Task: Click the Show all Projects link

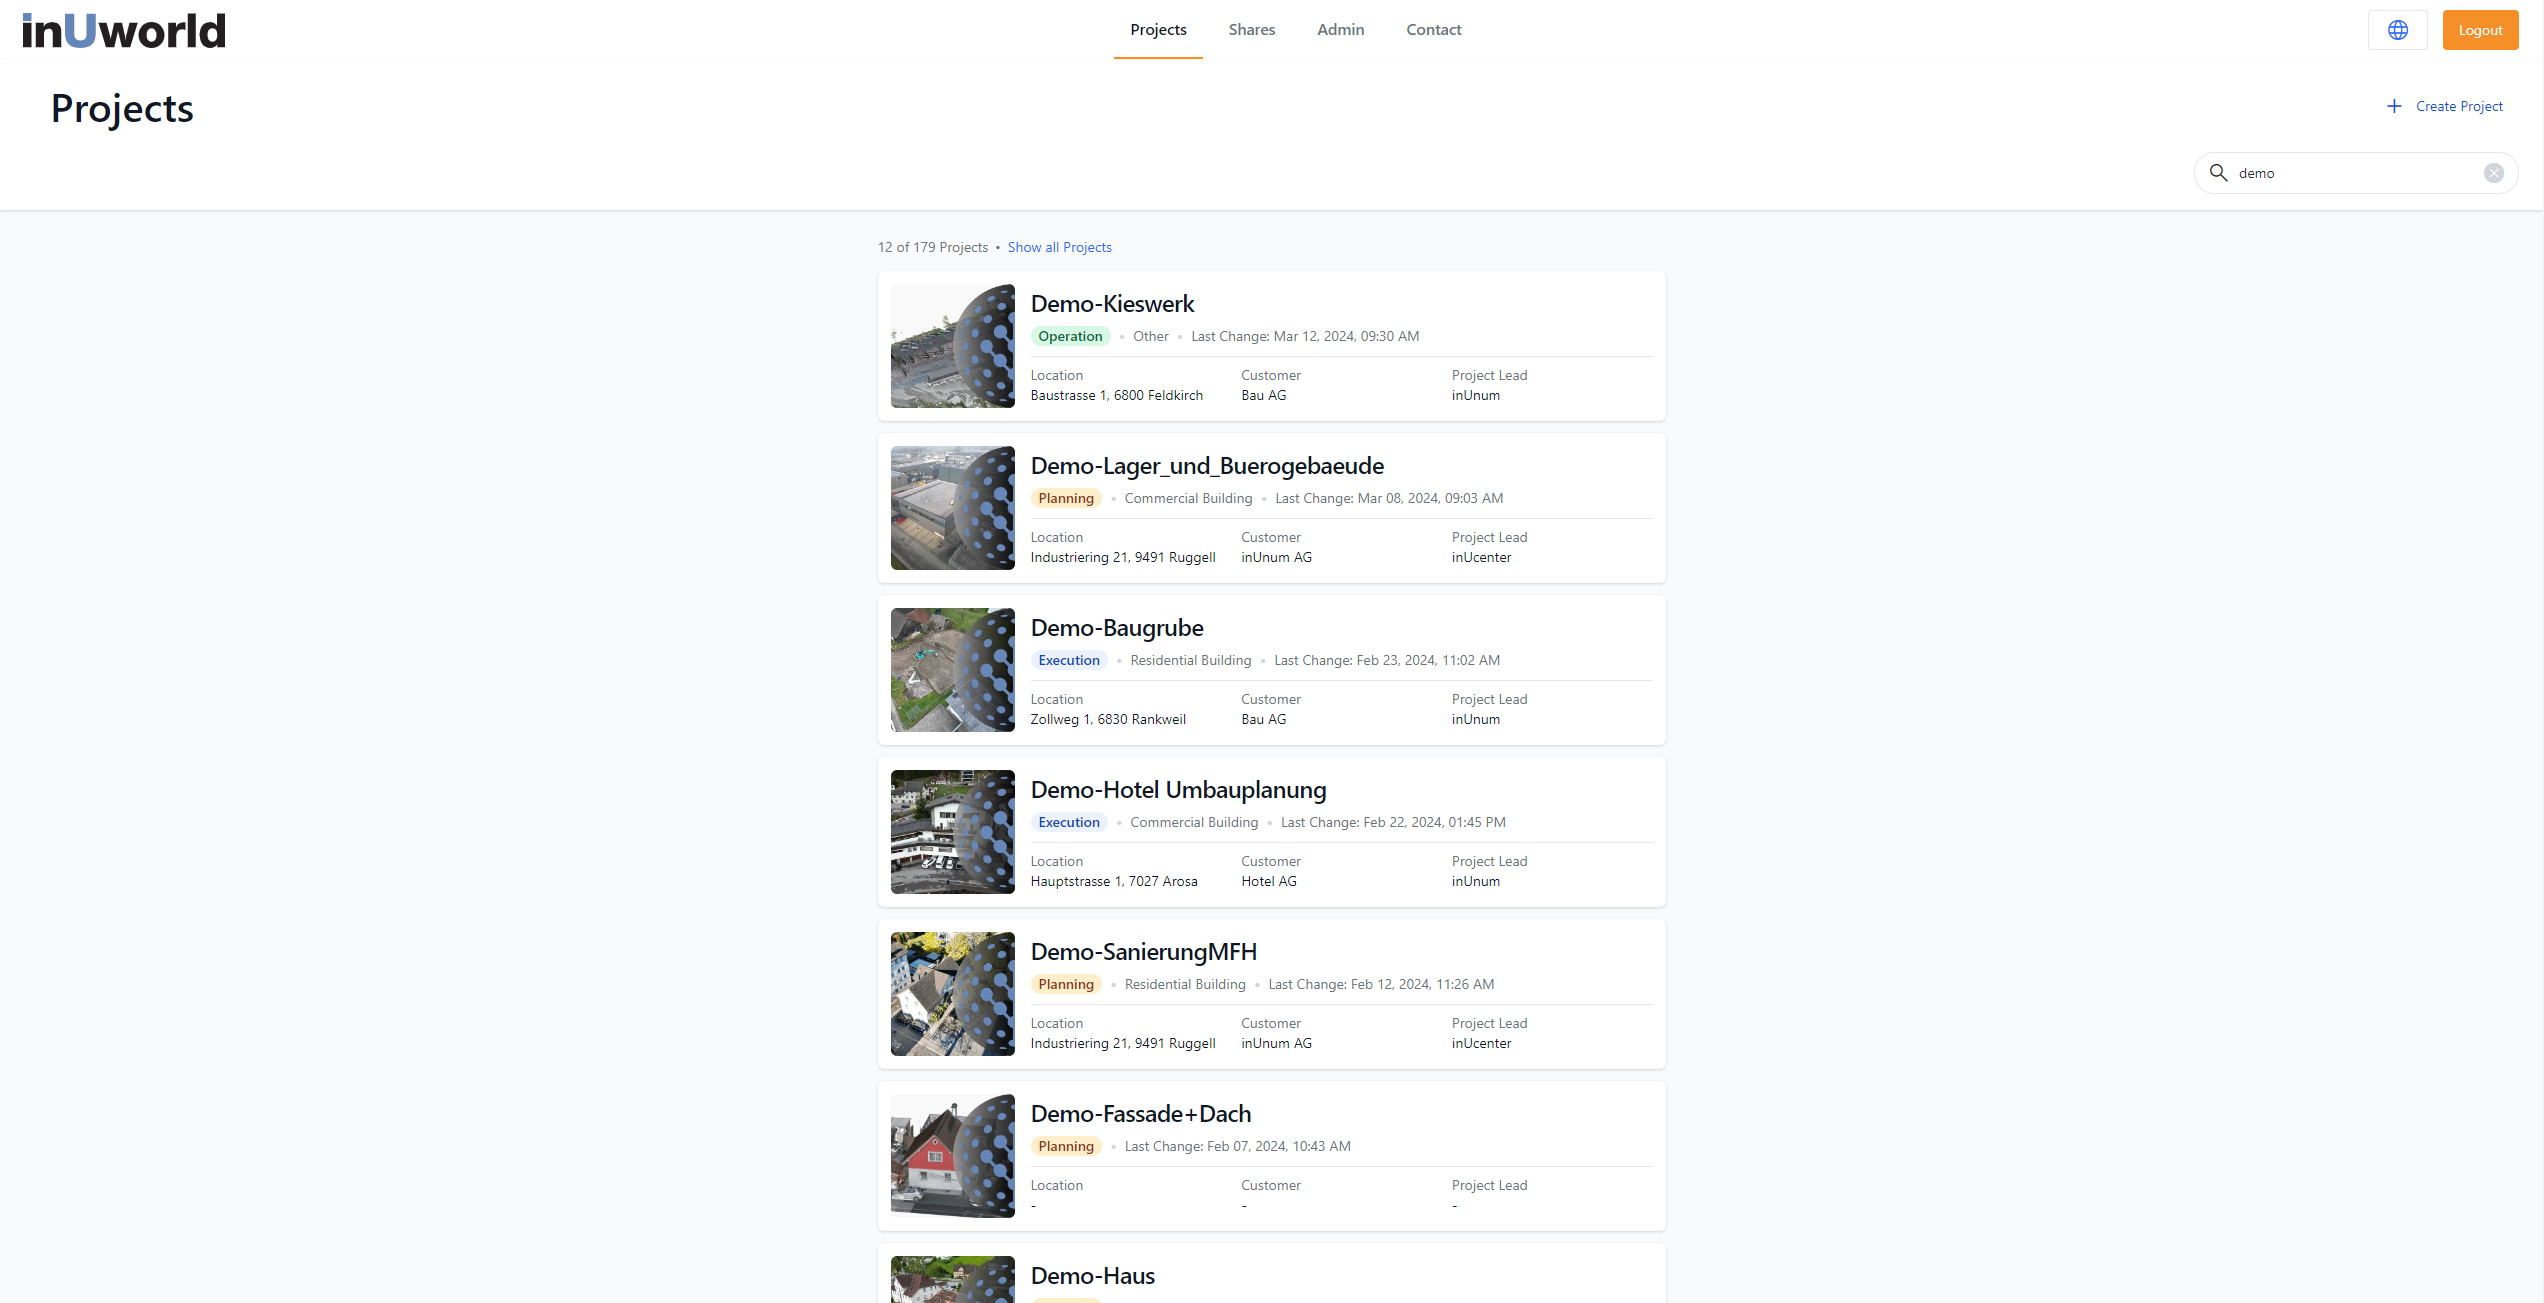Action: [1059, 247]
